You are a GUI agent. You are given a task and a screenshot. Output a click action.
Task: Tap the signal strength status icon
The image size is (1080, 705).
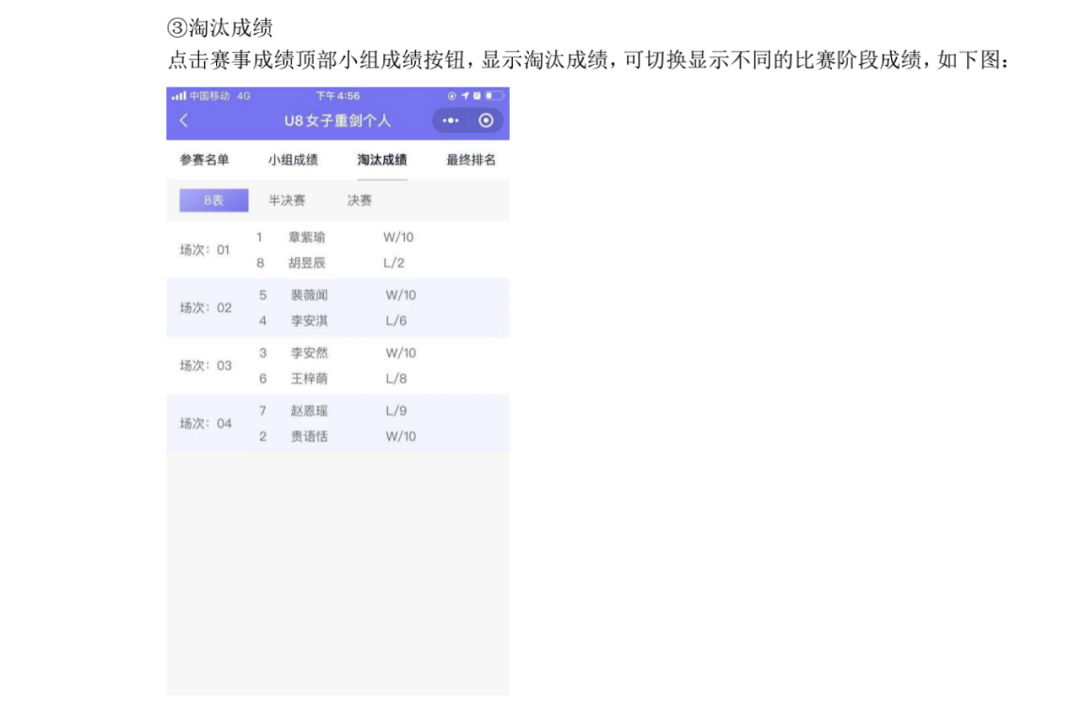179,96
